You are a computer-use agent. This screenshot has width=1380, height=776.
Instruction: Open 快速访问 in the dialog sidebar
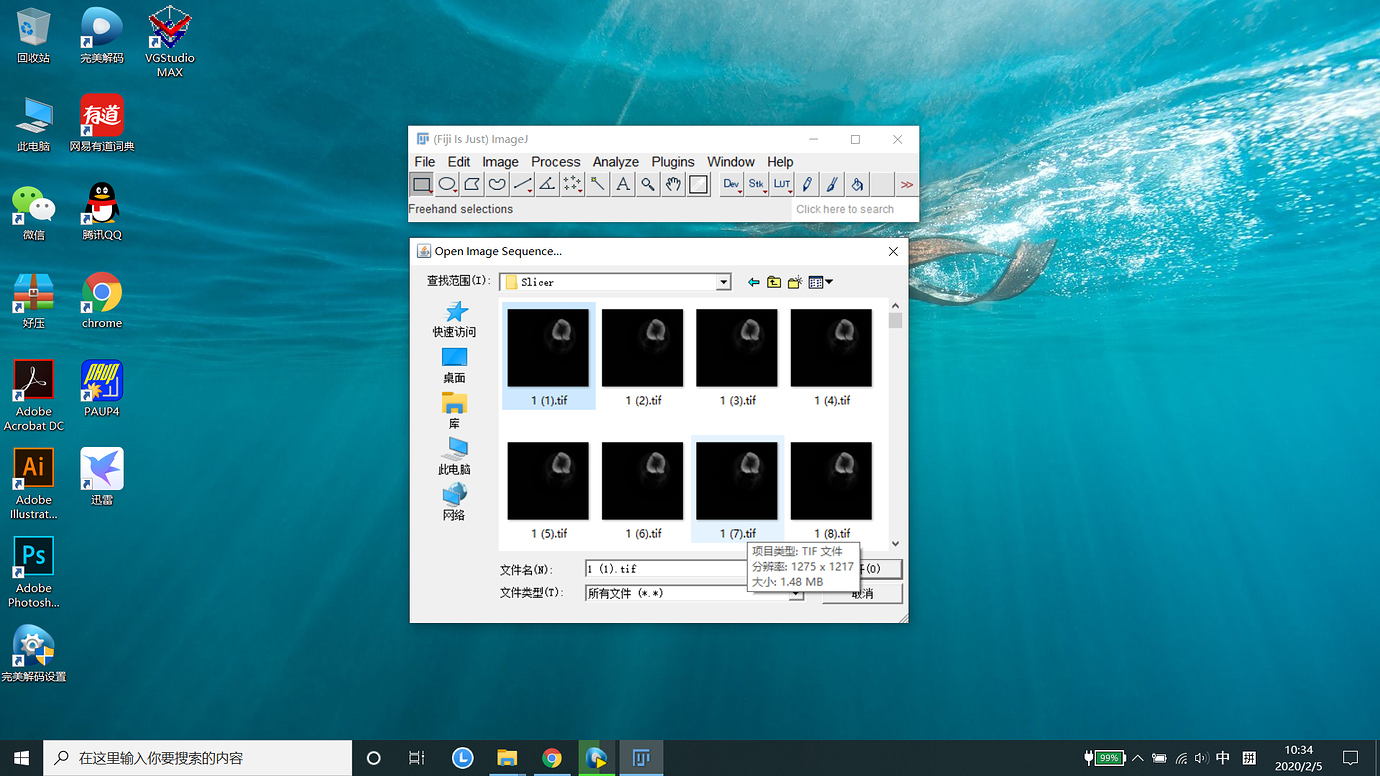point(454,319)
